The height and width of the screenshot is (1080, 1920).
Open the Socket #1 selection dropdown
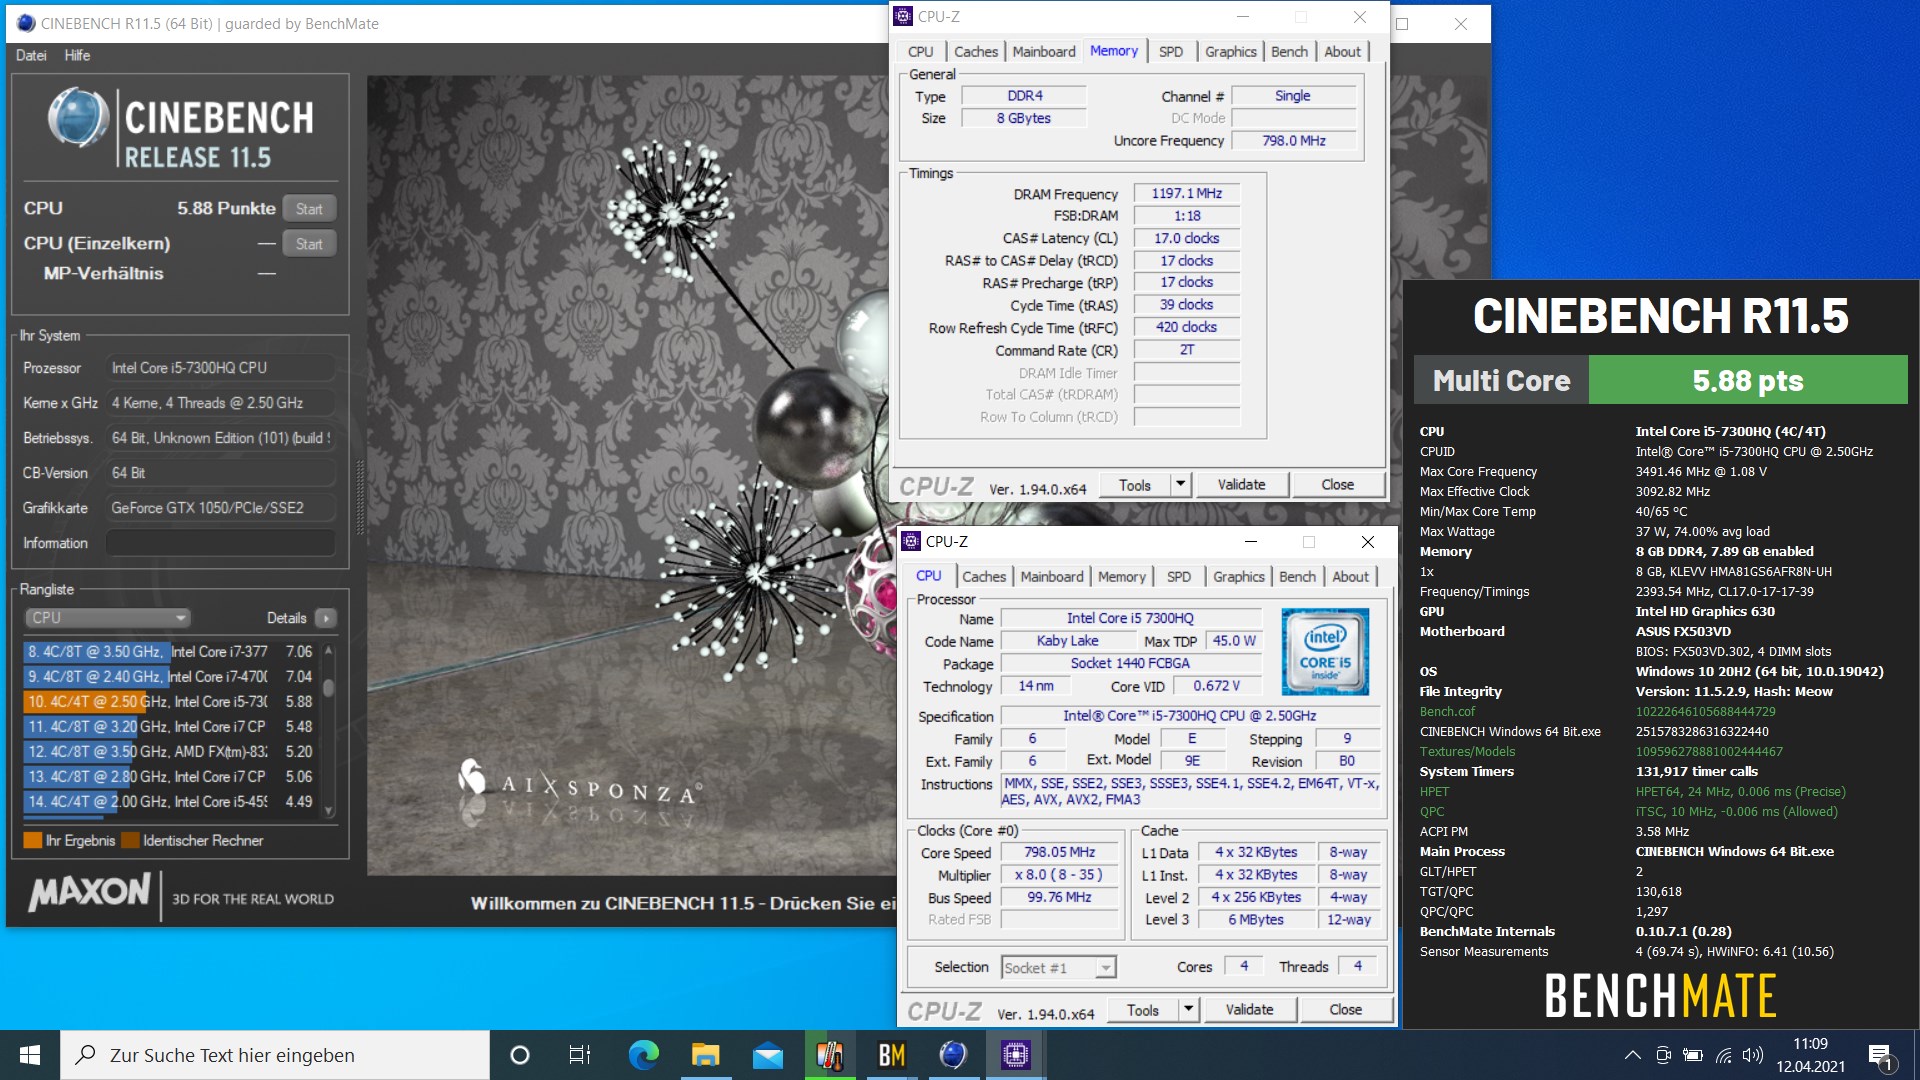click(x=1058, y=968)
